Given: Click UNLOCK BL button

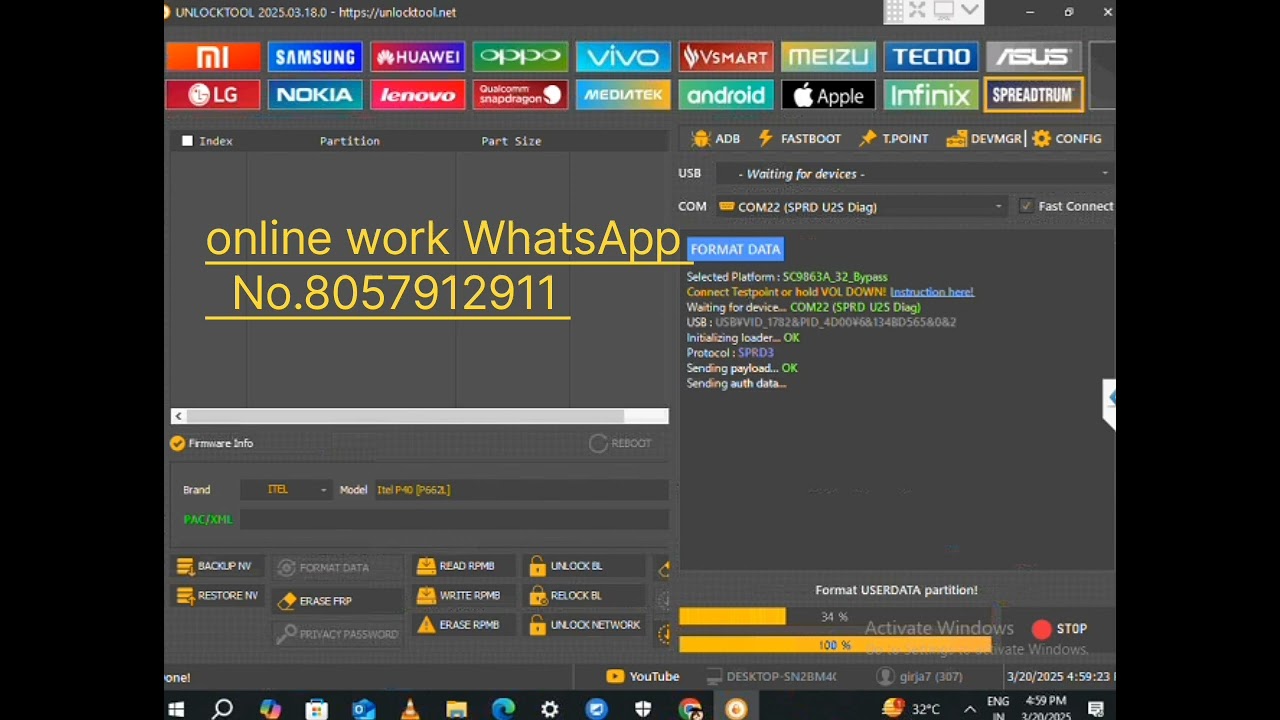Looking at the screenshot, I should [x=584, y=566].
